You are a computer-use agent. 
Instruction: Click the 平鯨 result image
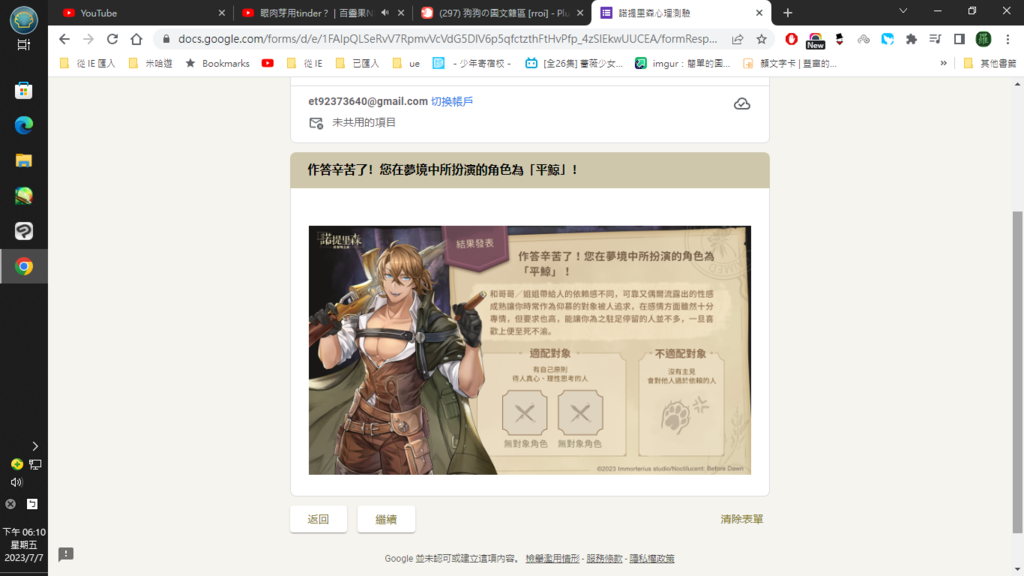point(530,350)
